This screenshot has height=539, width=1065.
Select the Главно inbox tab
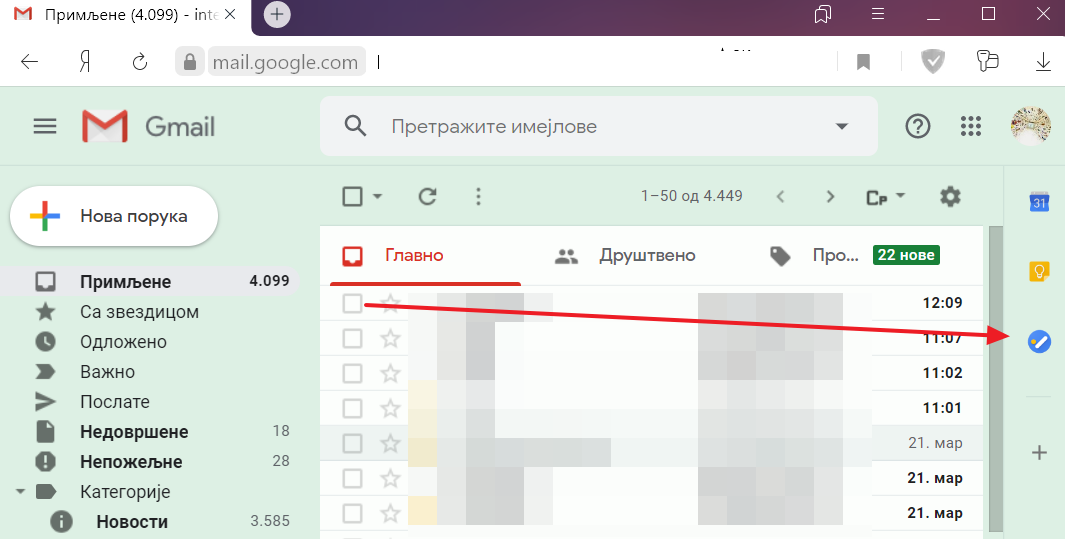click(414, 256)
